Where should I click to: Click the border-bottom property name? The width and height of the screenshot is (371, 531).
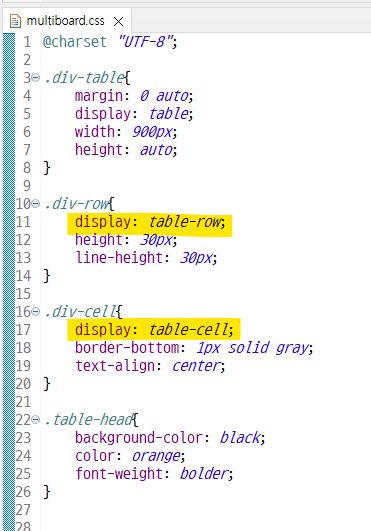(127, 348)
